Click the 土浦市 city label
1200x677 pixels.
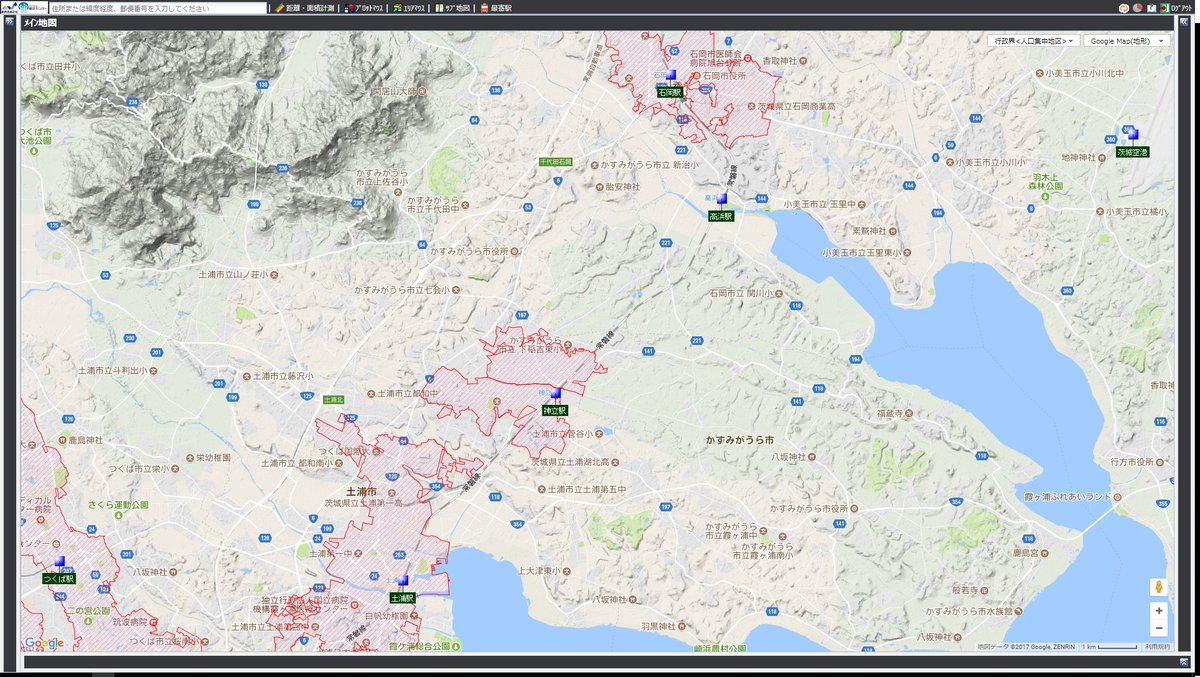pos(360,493)
